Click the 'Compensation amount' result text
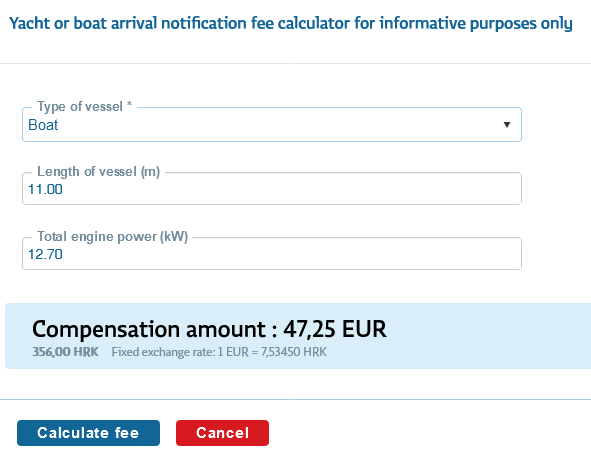 [149, 329]
